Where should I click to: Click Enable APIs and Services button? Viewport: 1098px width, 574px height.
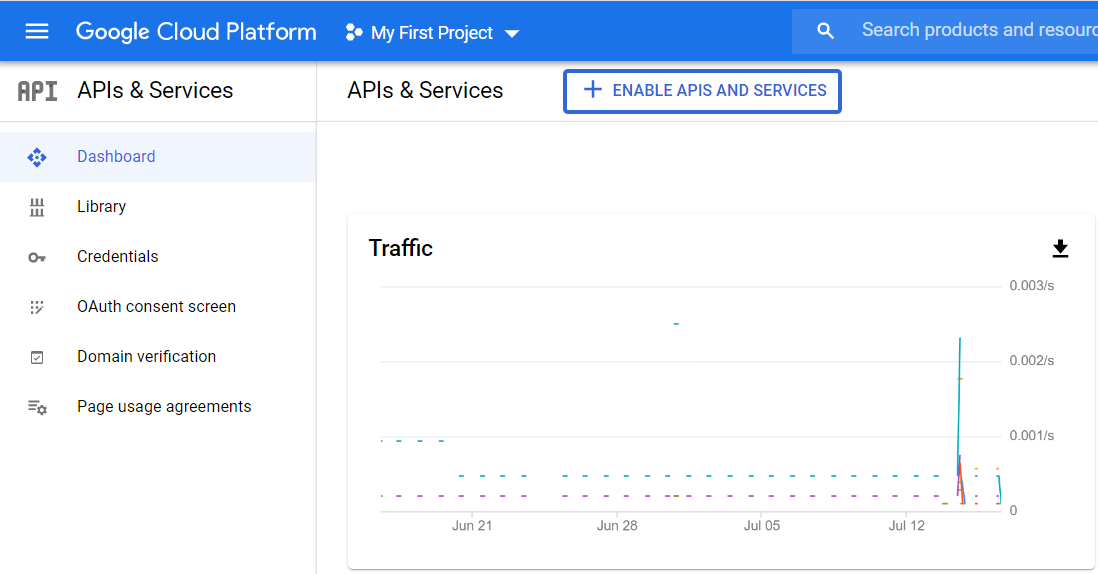point(702,91)
